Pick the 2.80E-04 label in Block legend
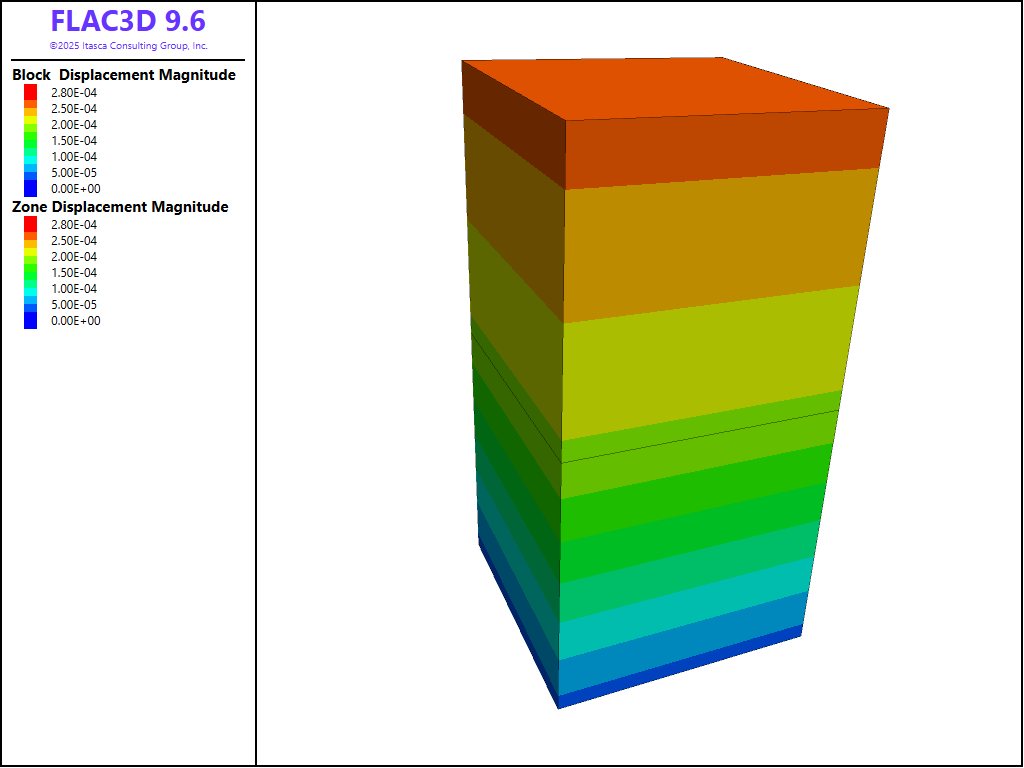 point(75,93)
